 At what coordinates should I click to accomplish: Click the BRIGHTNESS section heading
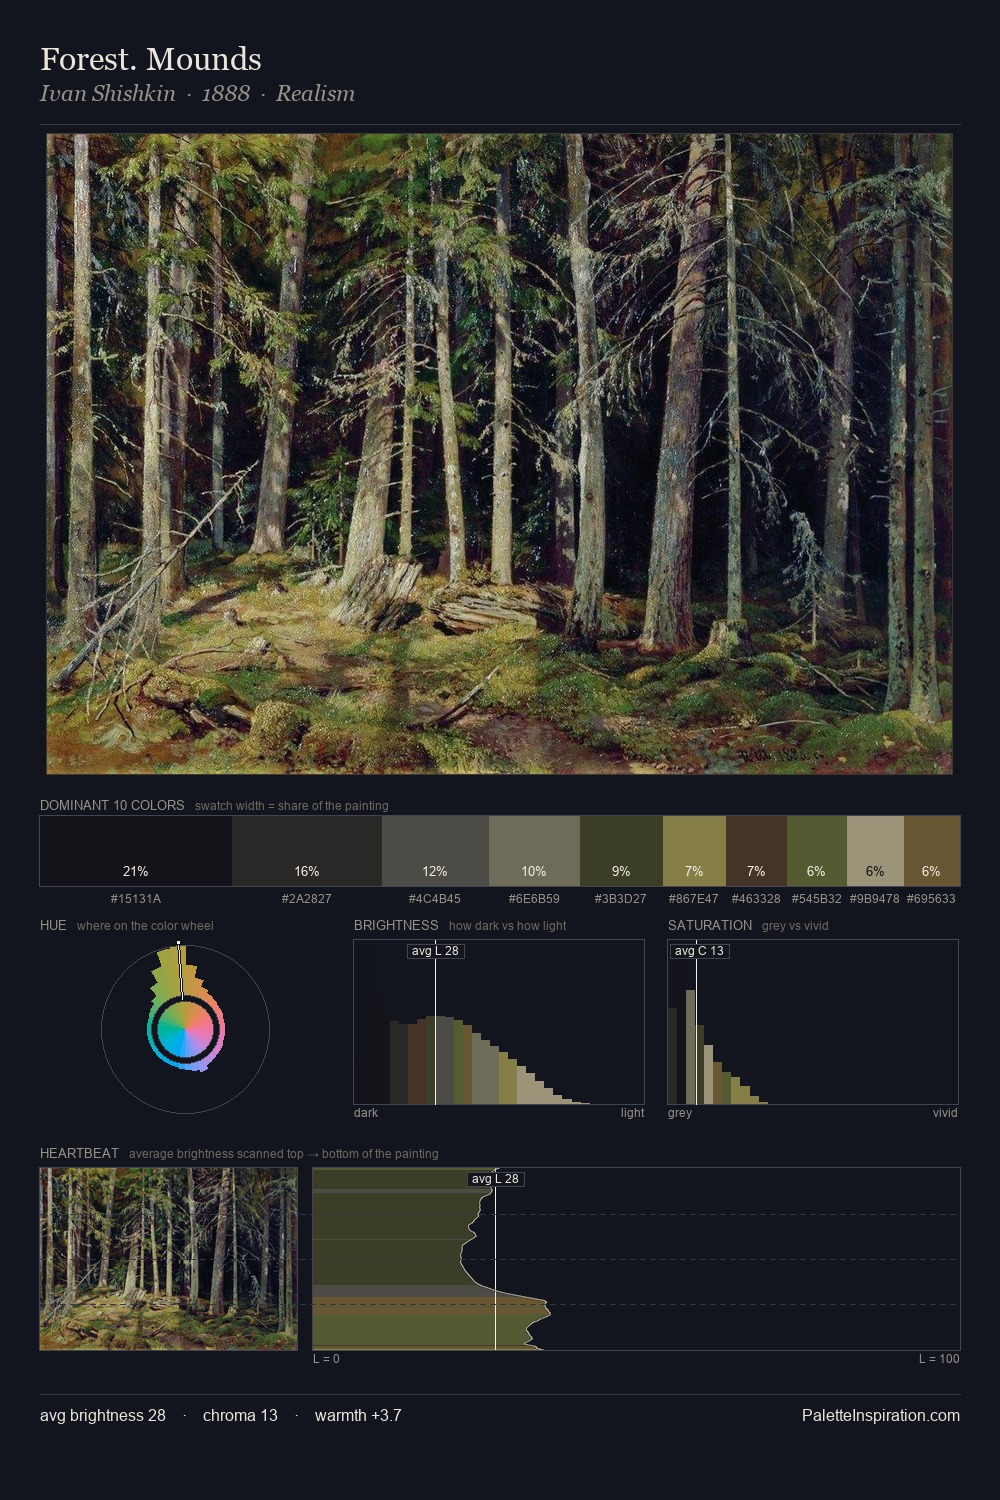(x=396, y=925)
